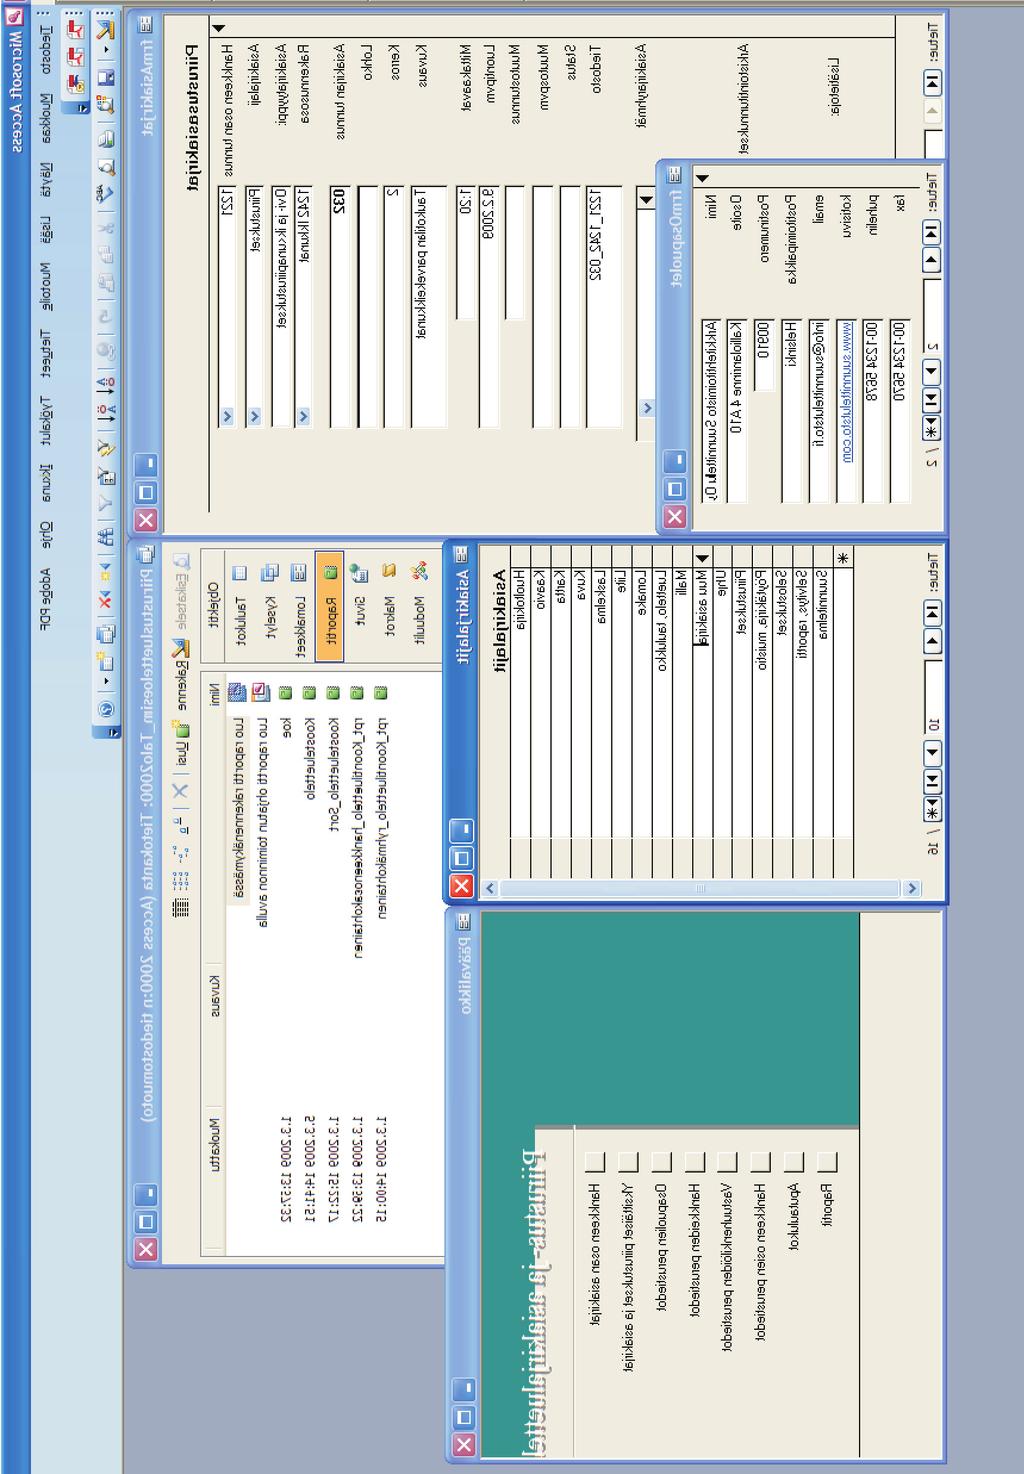
Task: Select the Moduulit object icon
Action: click(420, 571)
